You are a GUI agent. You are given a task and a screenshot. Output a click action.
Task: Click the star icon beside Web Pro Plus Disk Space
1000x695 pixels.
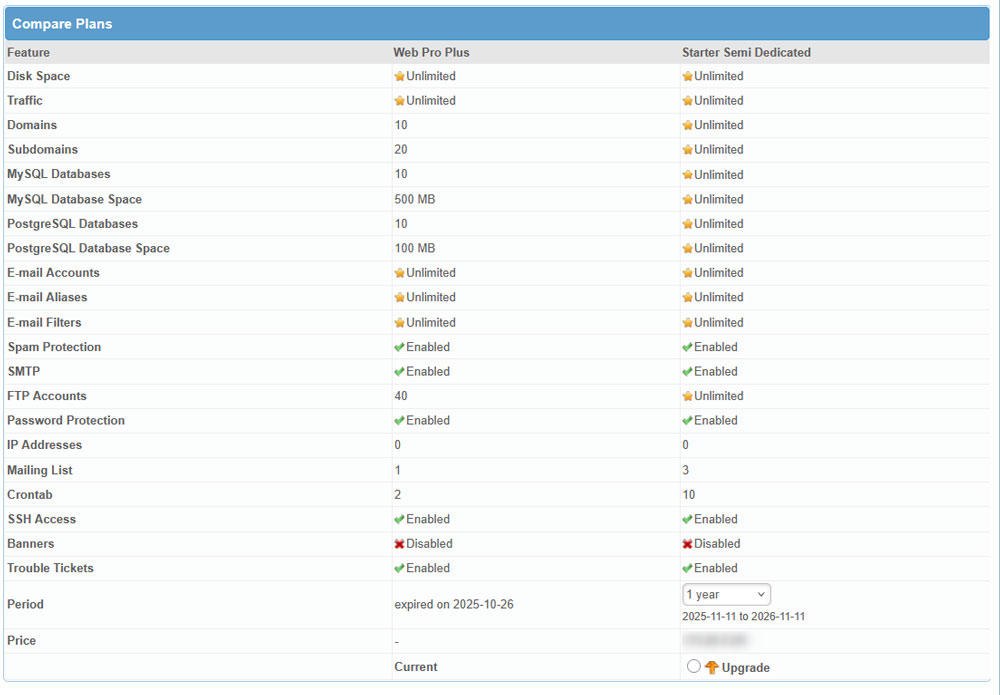pyautogui.click(x=399, y=75)
